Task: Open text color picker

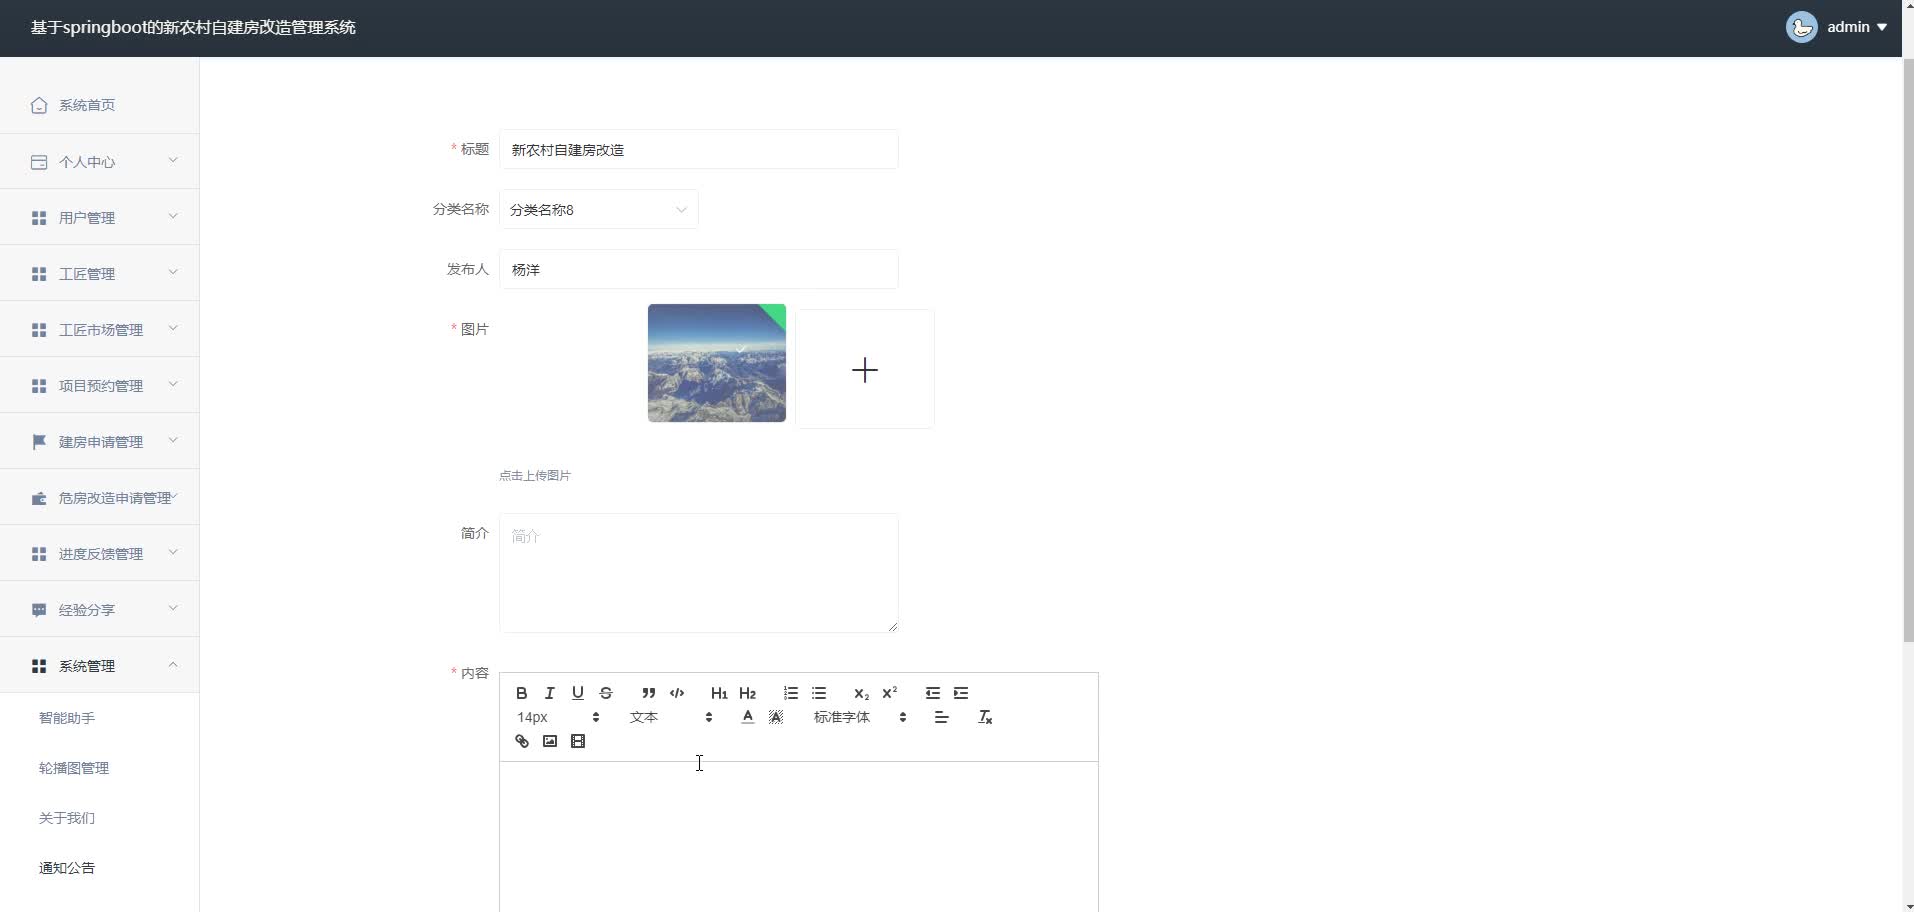Action: click(x=747, y=717)
